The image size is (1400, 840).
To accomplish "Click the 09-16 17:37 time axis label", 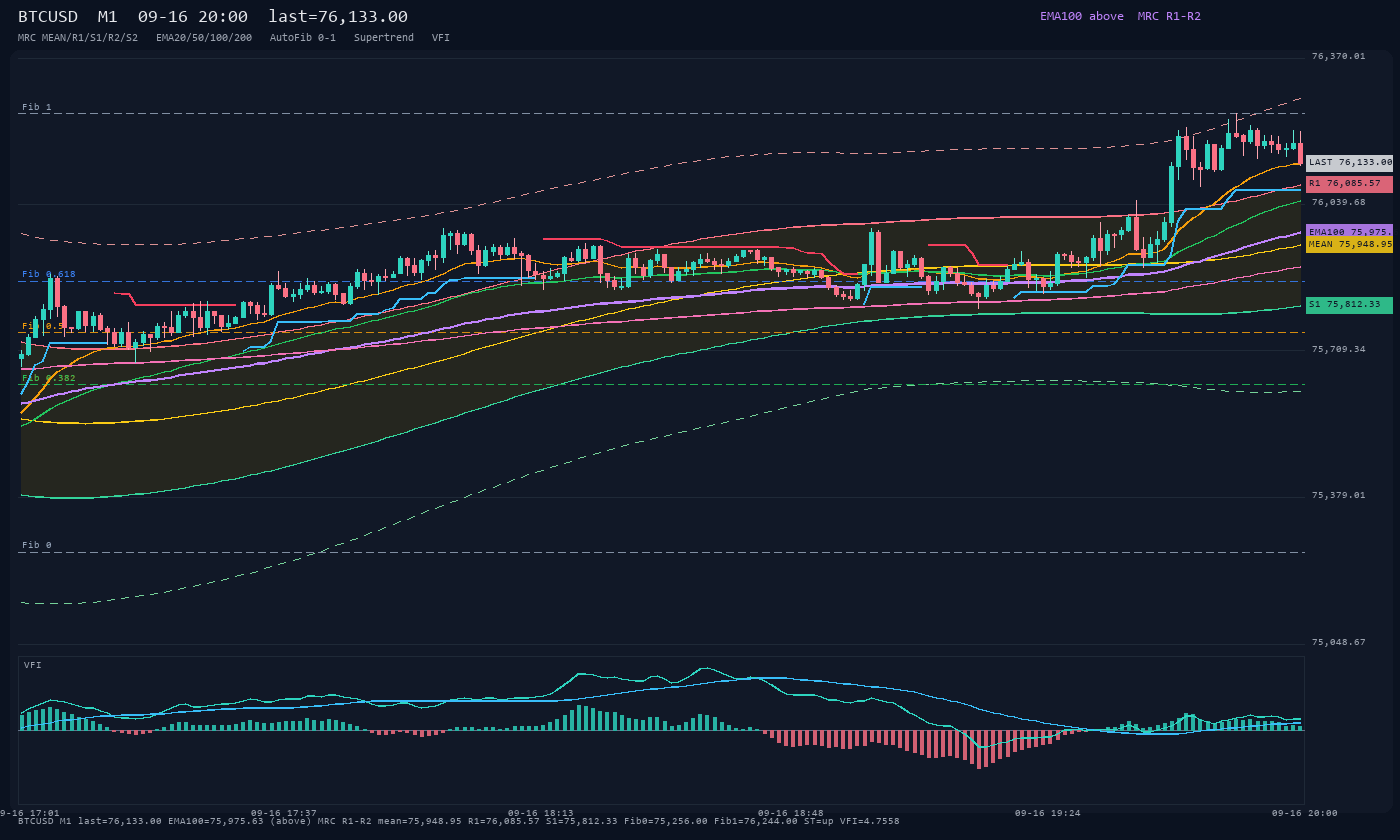I will point(284,813).
